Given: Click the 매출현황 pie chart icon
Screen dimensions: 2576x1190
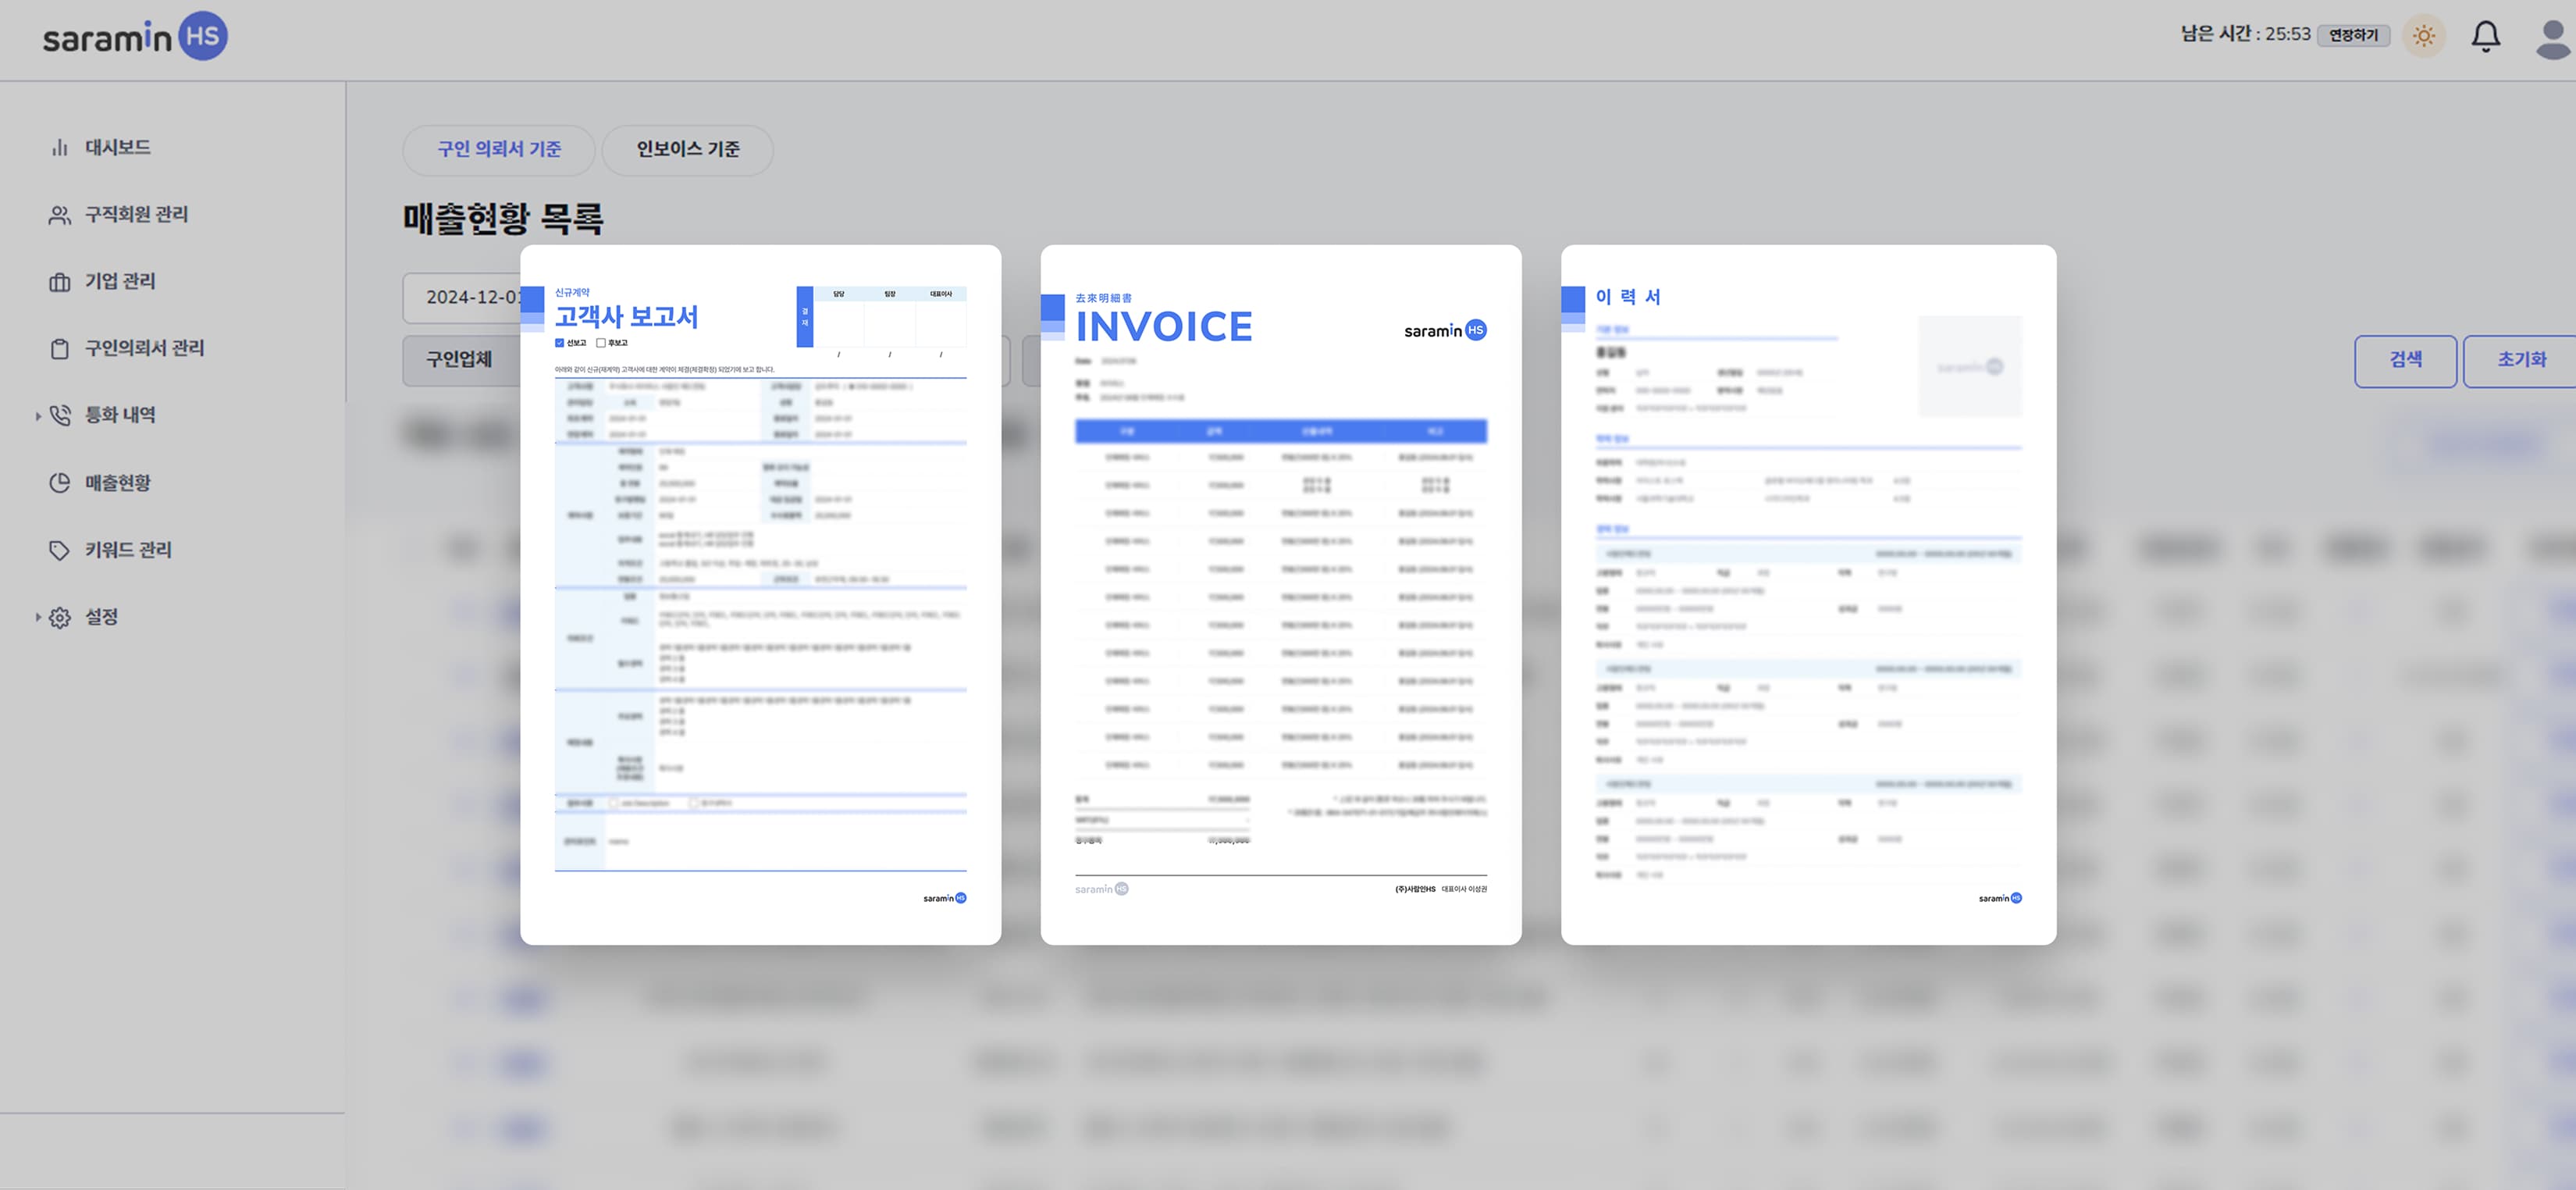Looking at the screenshot, I should tap(60, 483).
